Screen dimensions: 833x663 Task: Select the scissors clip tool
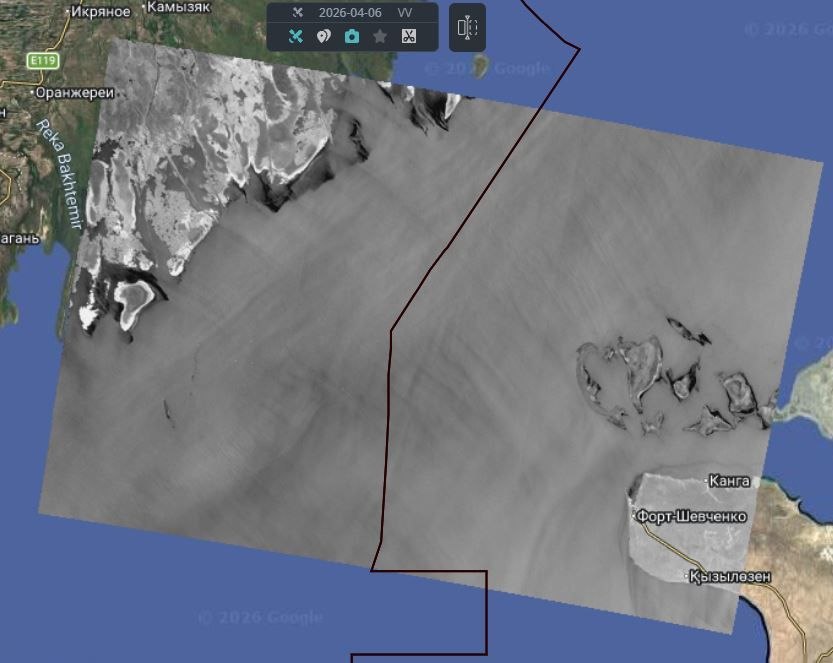408,37
